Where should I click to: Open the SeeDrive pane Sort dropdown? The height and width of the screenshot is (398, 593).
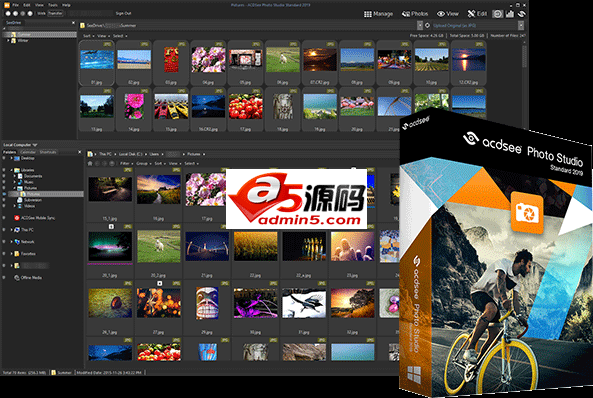(x=88, y=36)
